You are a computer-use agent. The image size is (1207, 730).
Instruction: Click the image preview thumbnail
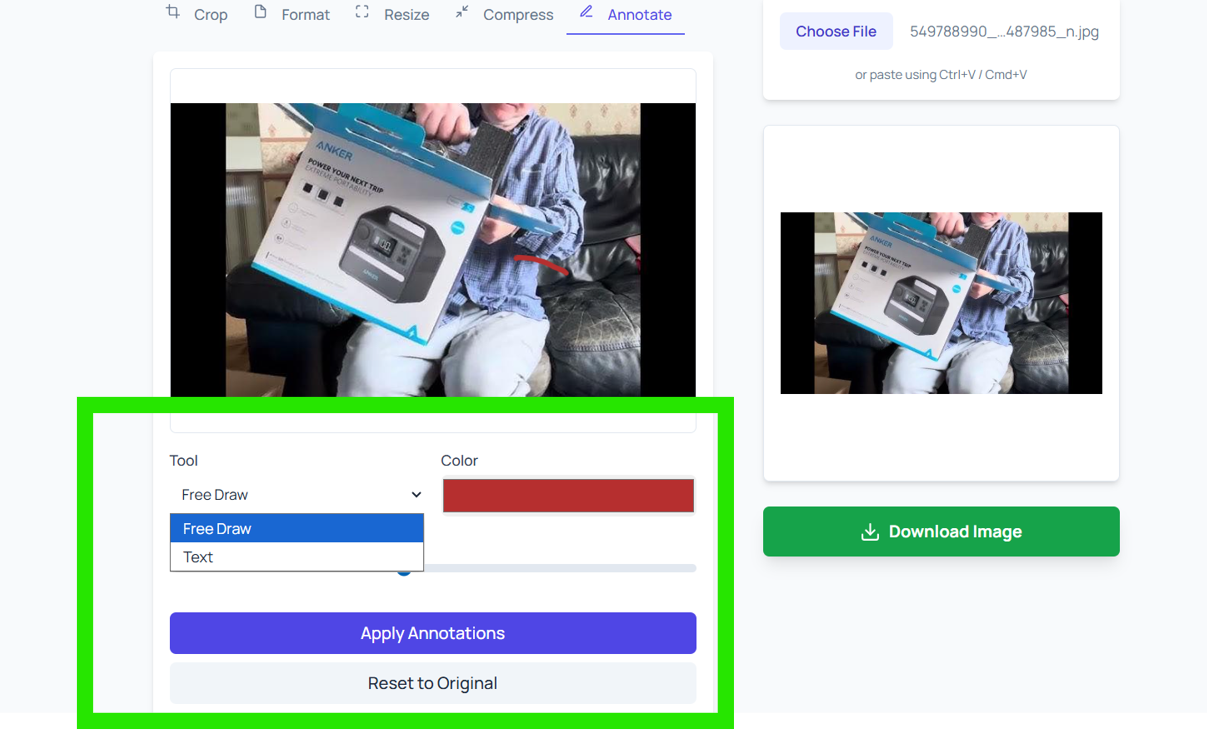point(941,303)
